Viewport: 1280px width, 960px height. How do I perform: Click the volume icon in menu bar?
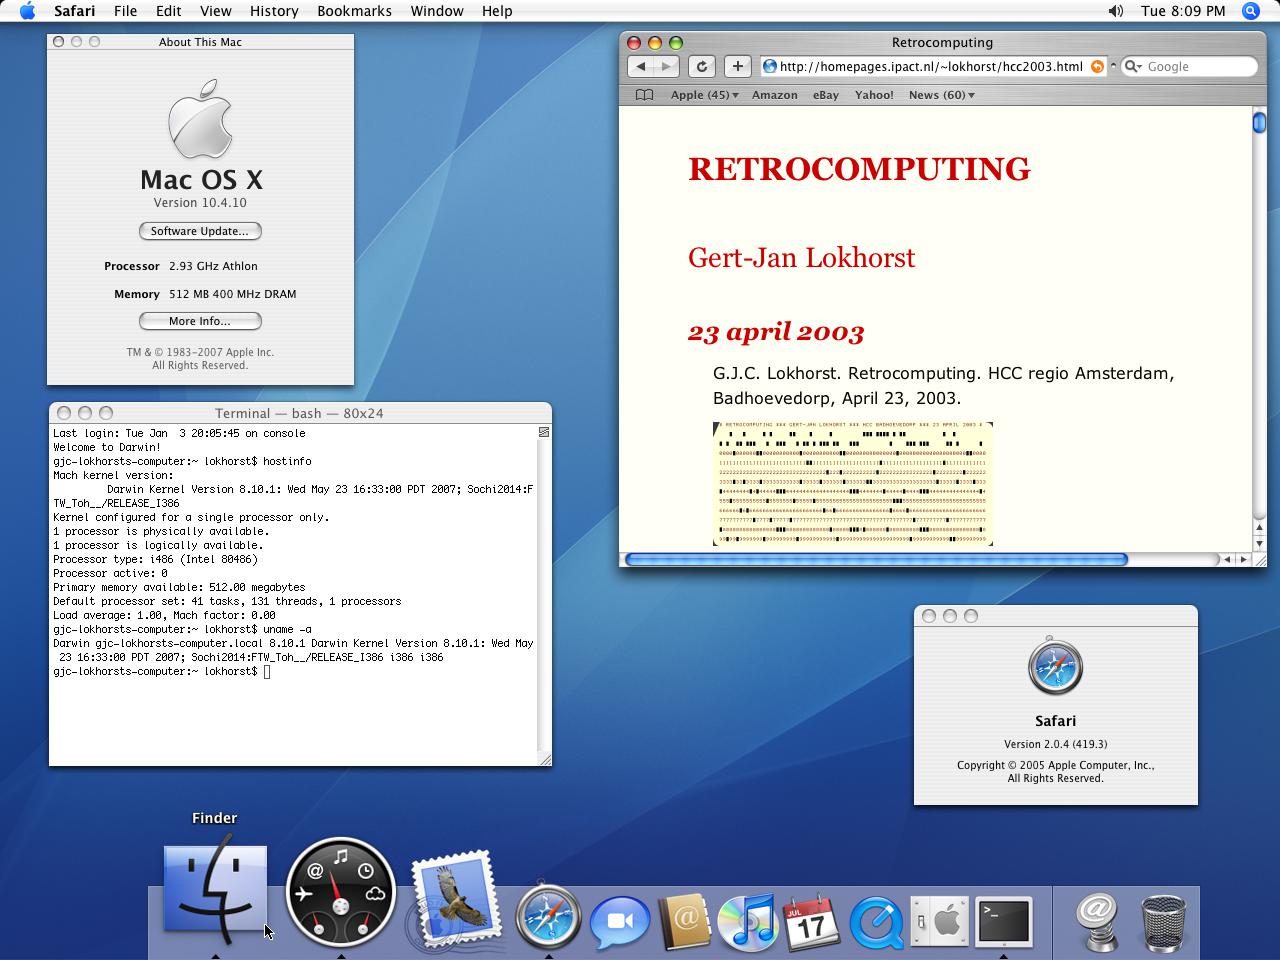pos(1115,11)
